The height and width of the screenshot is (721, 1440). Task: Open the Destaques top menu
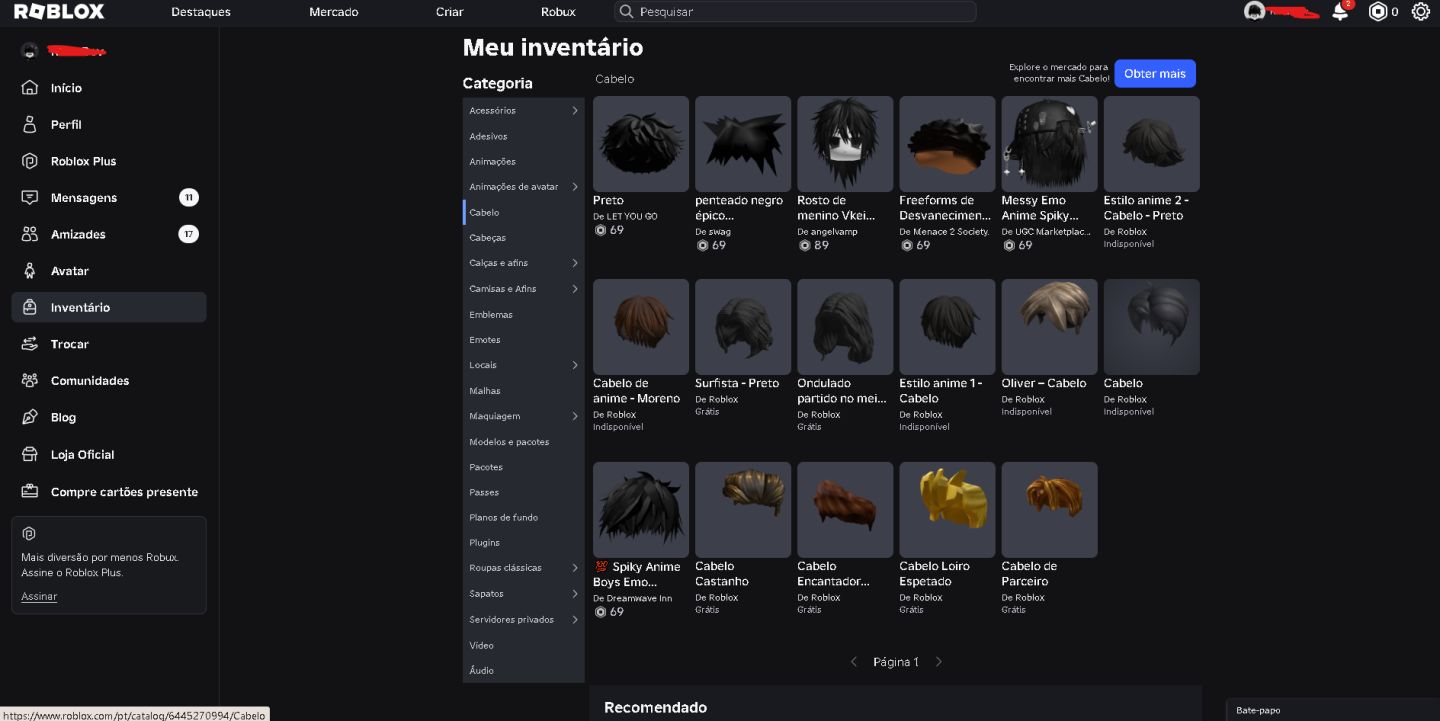(x=201, y=12)
